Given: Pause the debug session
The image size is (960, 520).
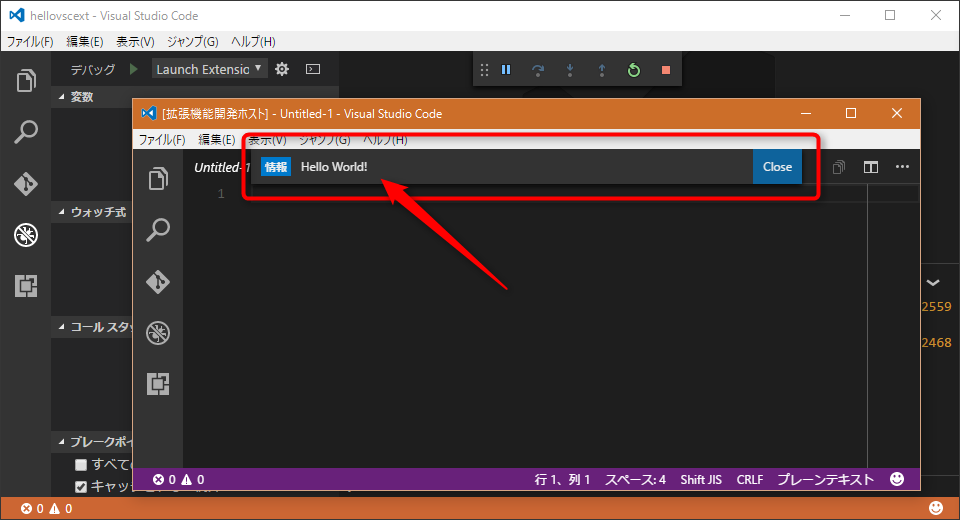Looking at the screenshot, I should pyautogui.click(x=506, y=70).
